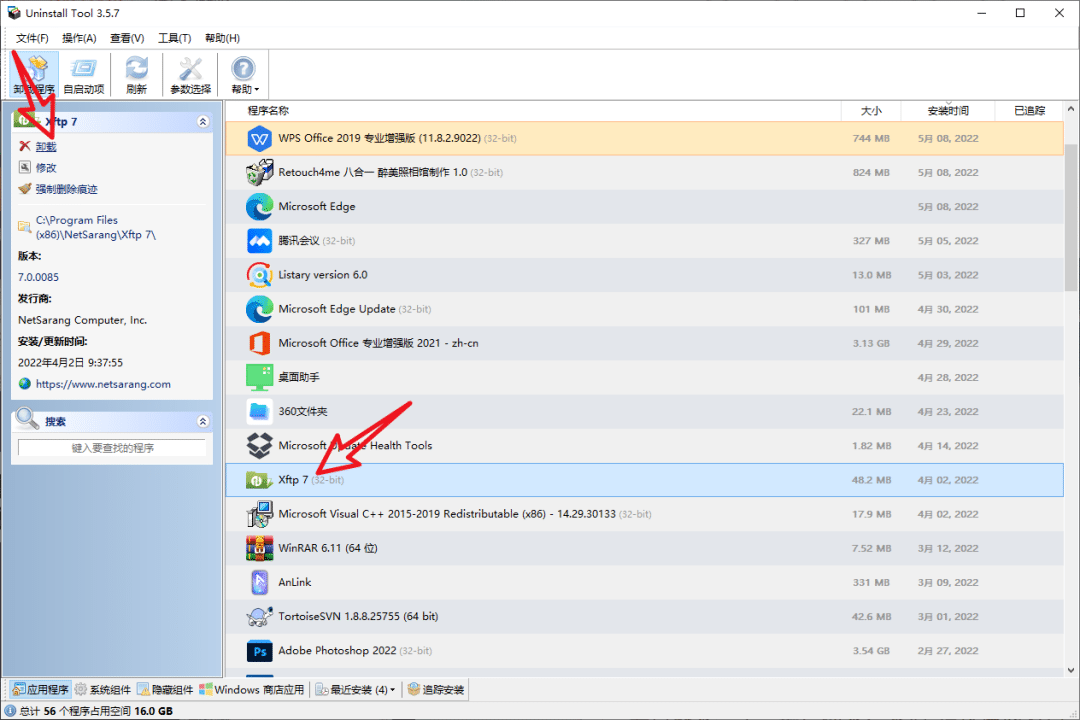The width and height of the screenshot is (1080, 720).
Task: Focus the 键入要查找的程序 search field
Action: click(x=112, y=448)
